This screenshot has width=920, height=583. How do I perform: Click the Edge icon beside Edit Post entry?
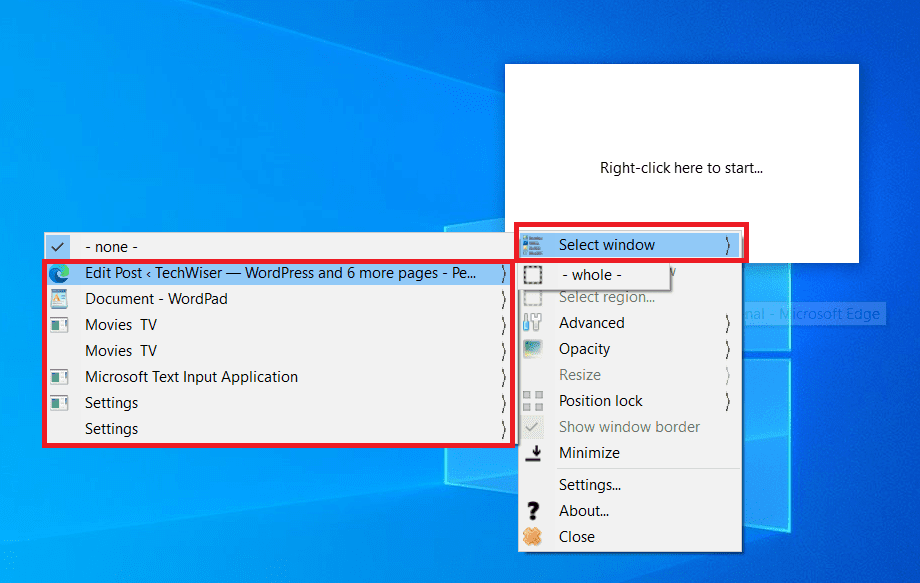pyautogui.click(x=59, y=273)
